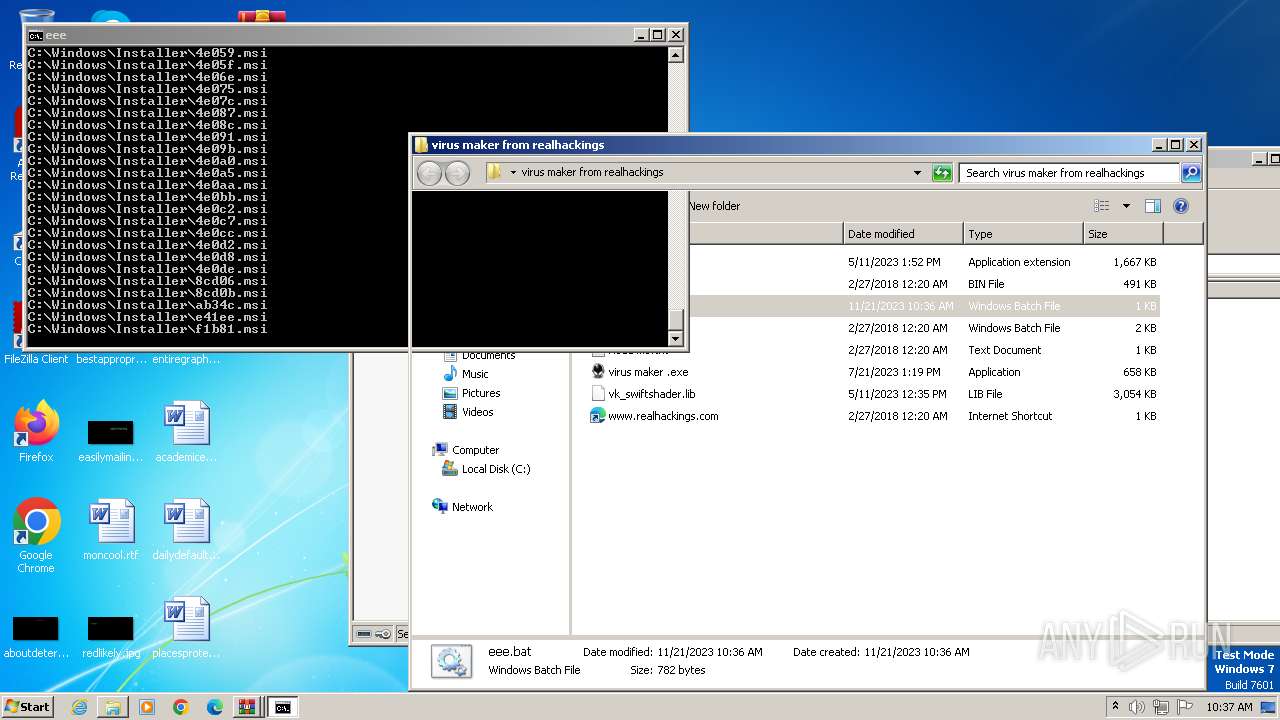The image size is (1280, 720).
Task: Click the Change your view icon
Action: click(x=1102, y=206)
